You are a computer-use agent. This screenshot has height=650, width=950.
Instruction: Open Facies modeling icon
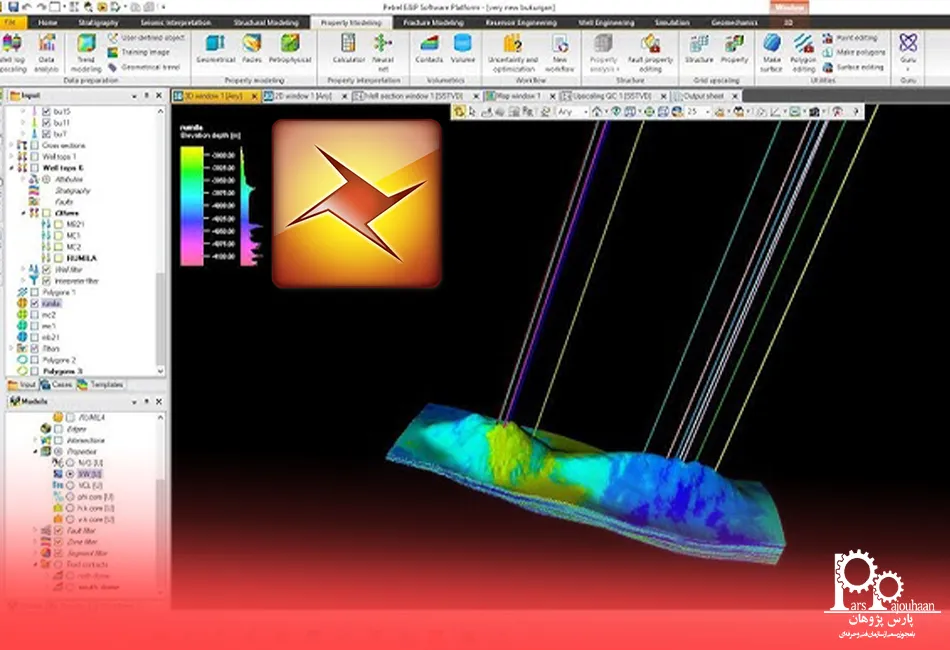(x=253, y=48)
